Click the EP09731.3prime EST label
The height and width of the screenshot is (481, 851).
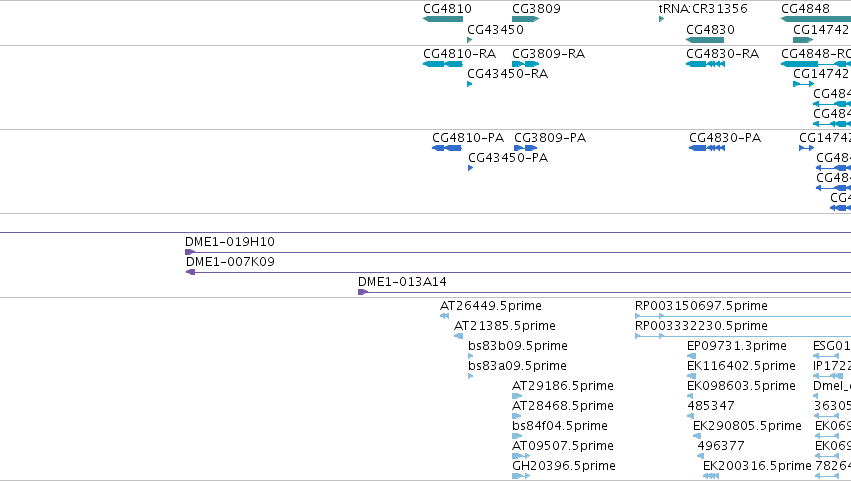click(737, 346)
